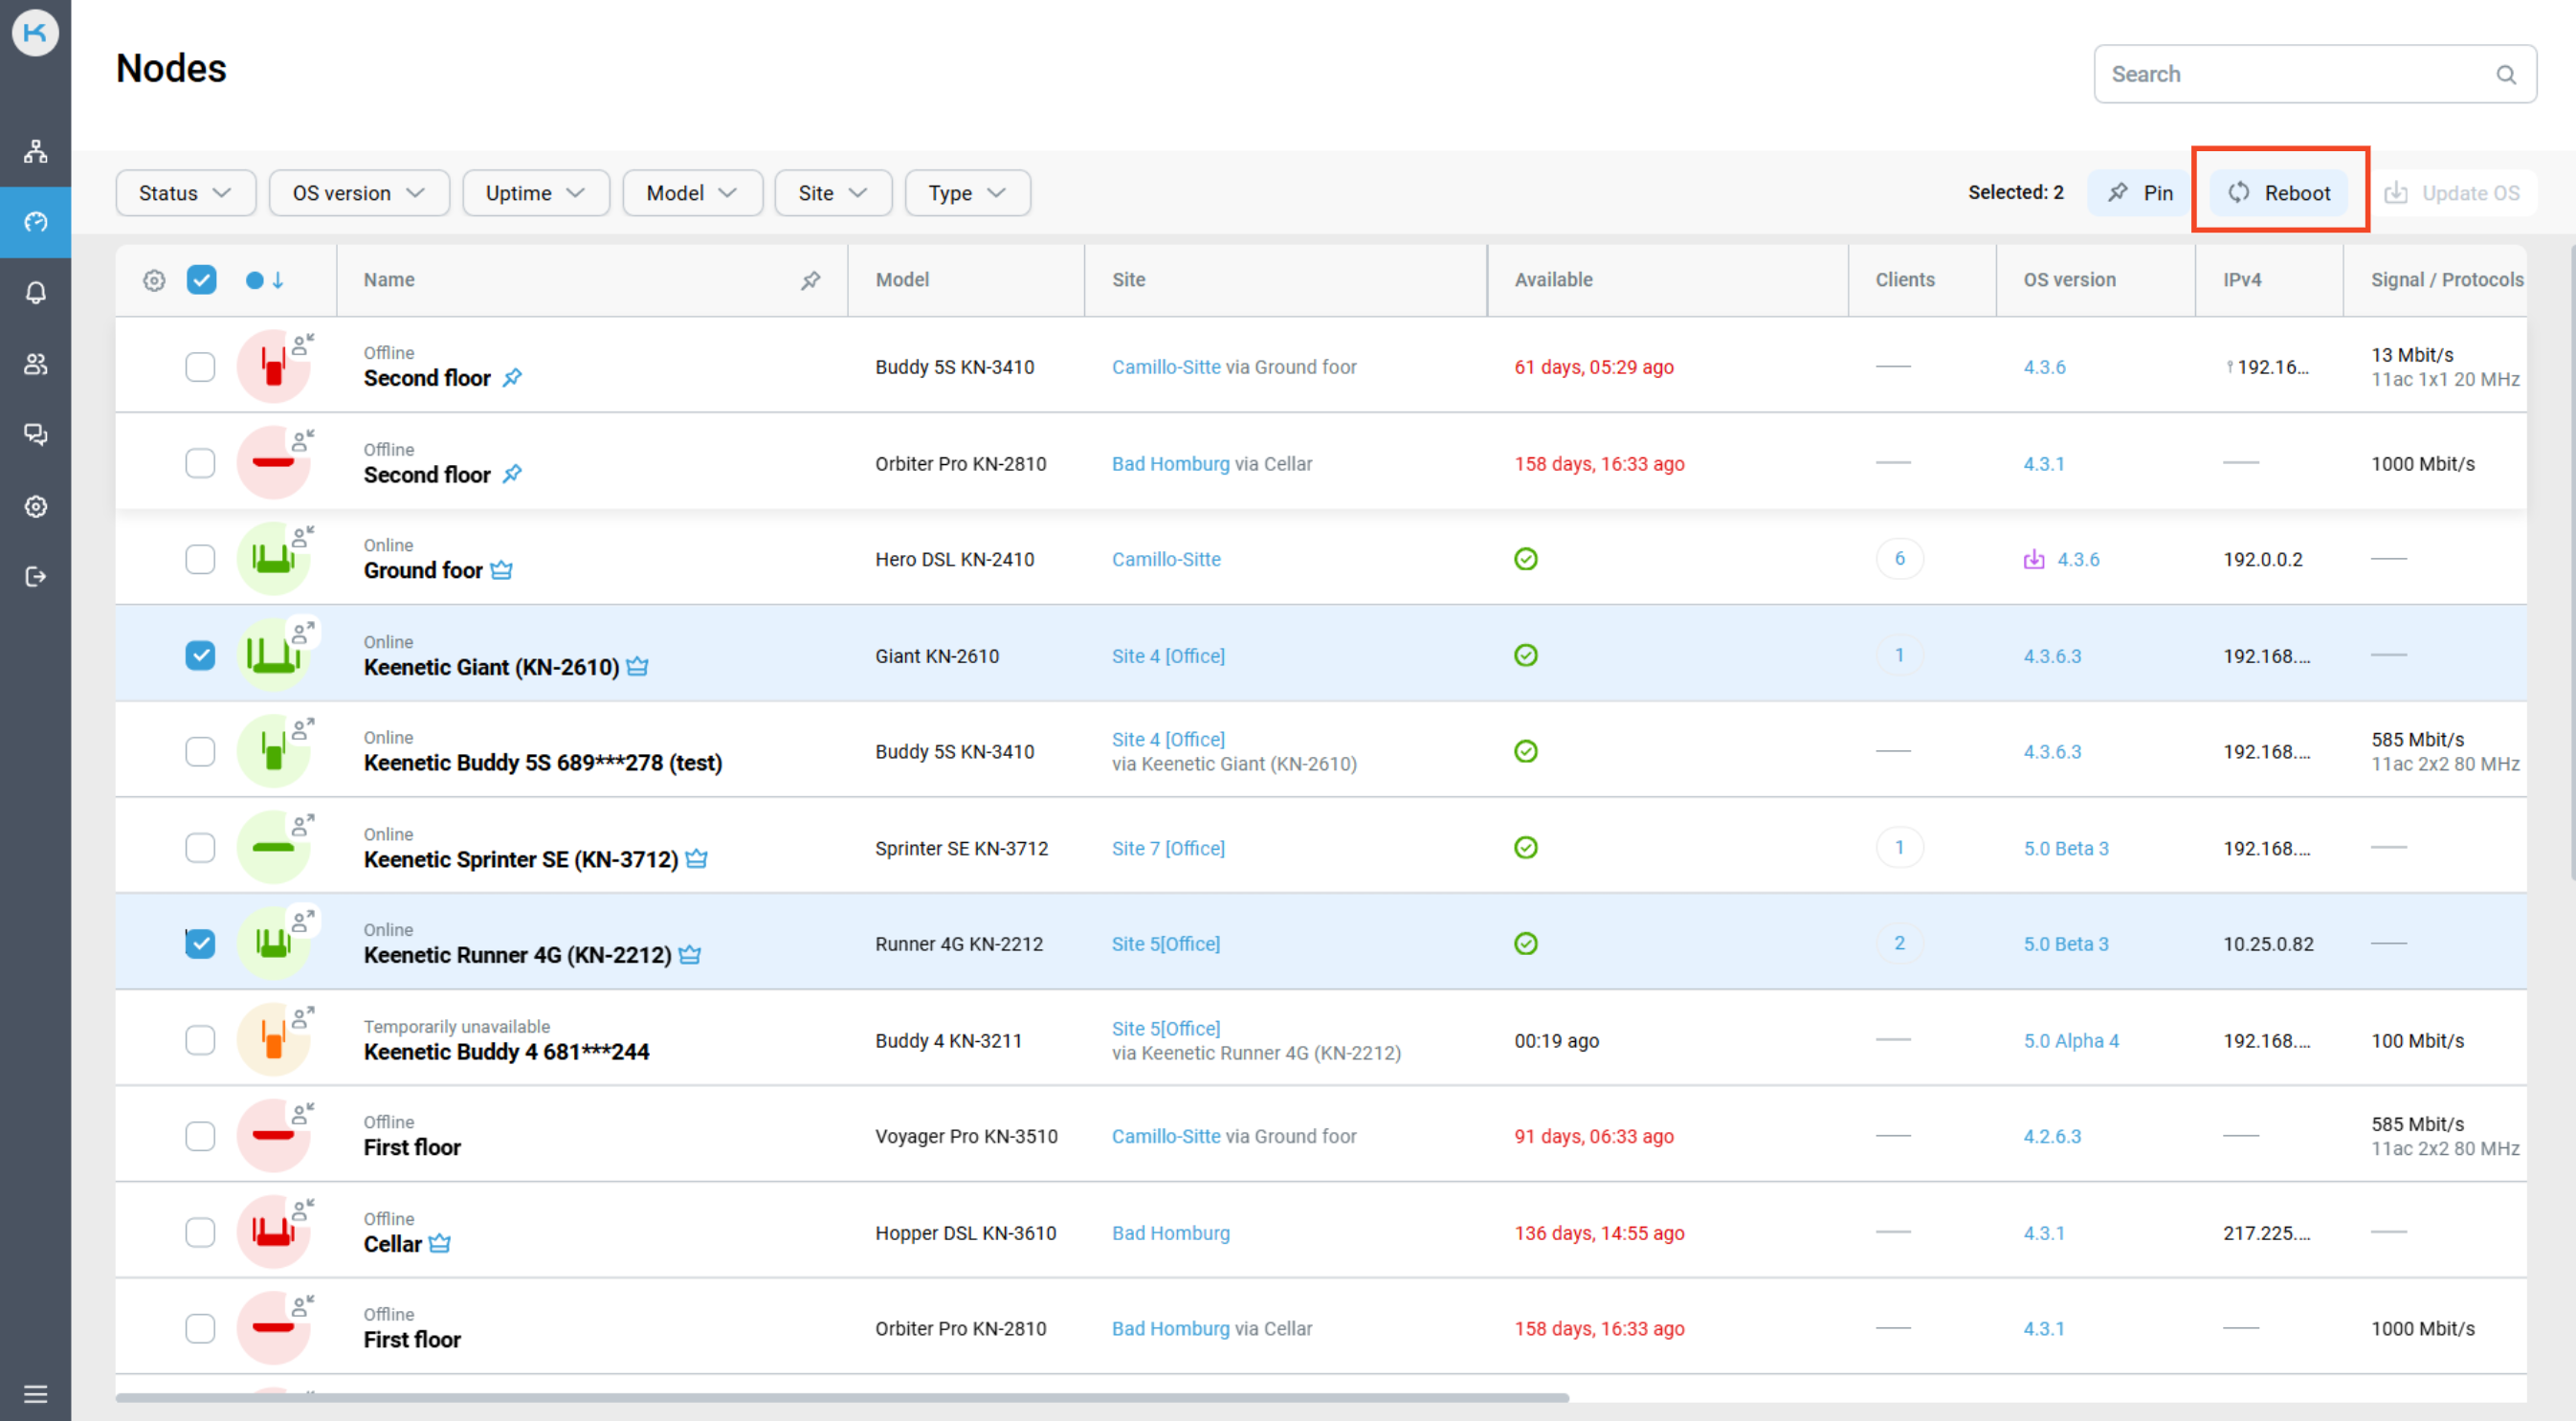2576x1421 pixels.
Task: Open notifications via the bell icon
Action: coord(36,293)
